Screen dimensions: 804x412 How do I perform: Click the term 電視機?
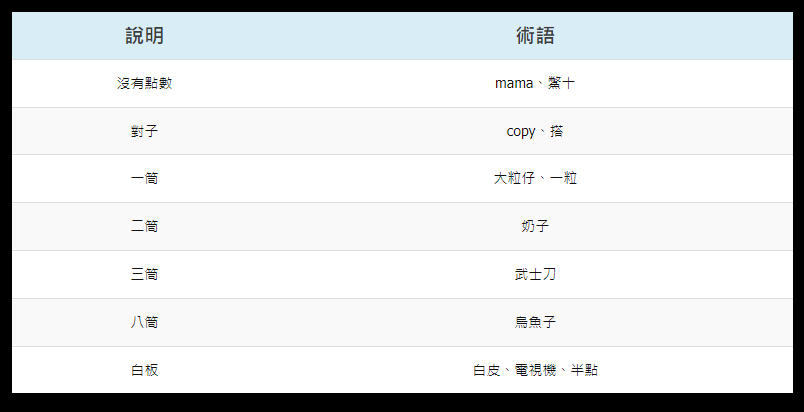point(535,370)
